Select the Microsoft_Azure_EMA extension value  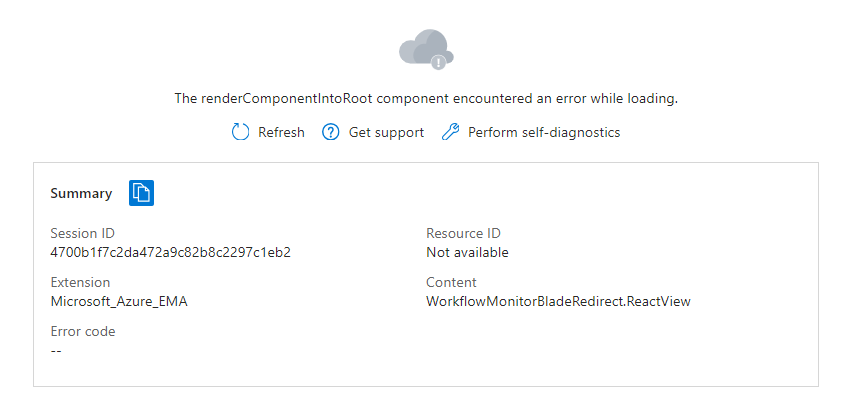(119, 301)
